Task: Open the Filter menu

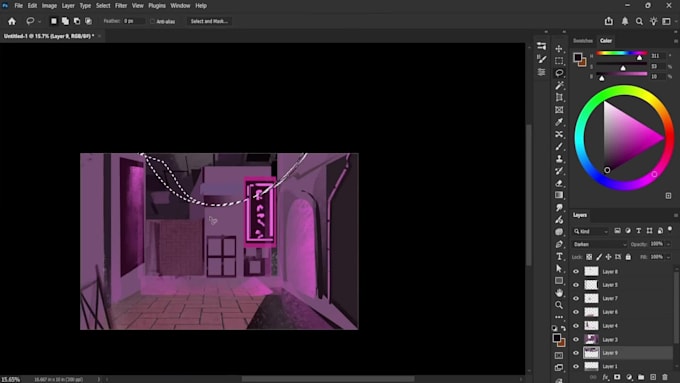Action: point(121,6)
